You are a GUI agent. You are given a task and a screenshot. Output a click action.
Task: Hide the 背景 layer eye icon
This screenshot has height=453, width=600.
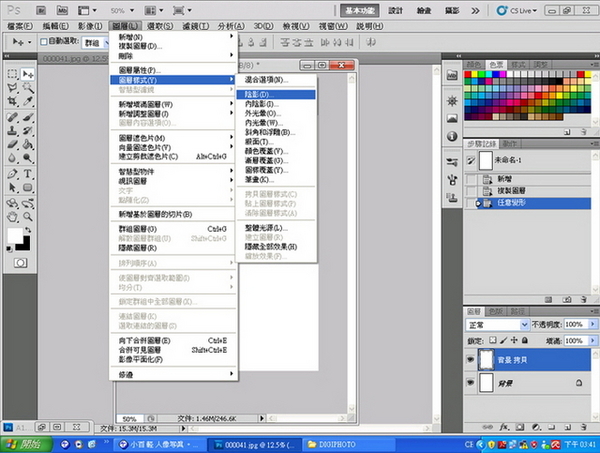[x=470, y=383]
